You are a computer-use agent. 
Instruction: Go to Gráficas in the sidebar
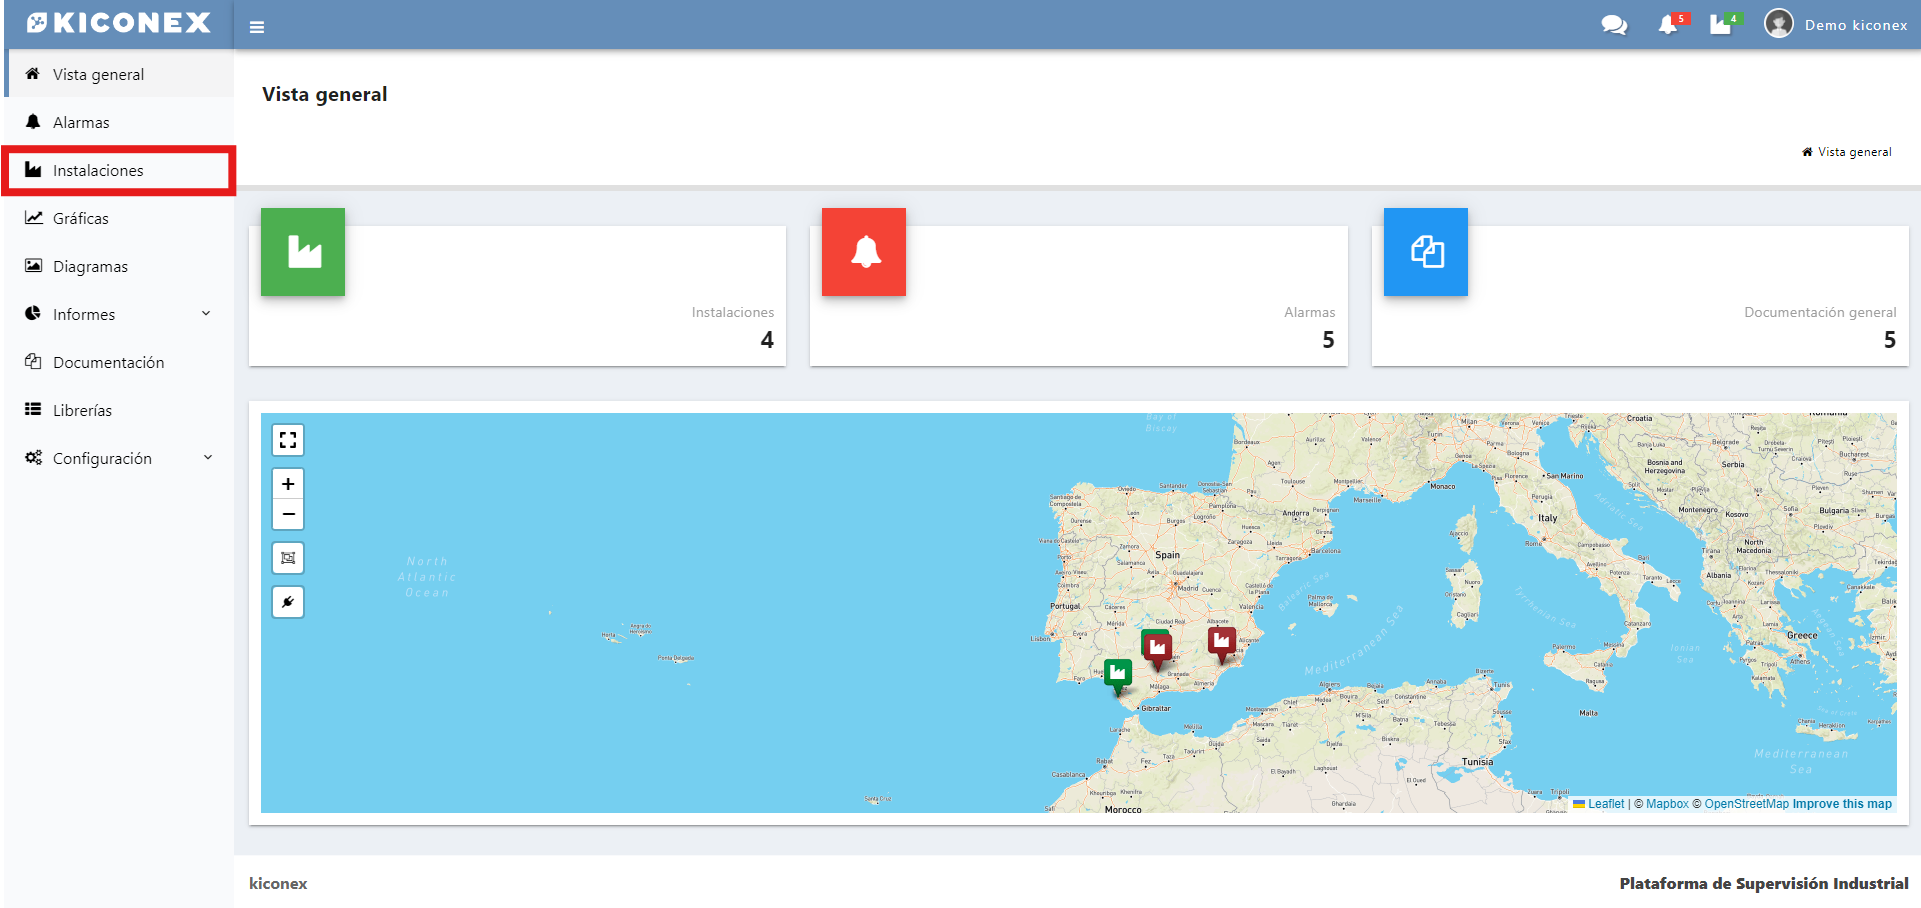(x=80, y=218)
